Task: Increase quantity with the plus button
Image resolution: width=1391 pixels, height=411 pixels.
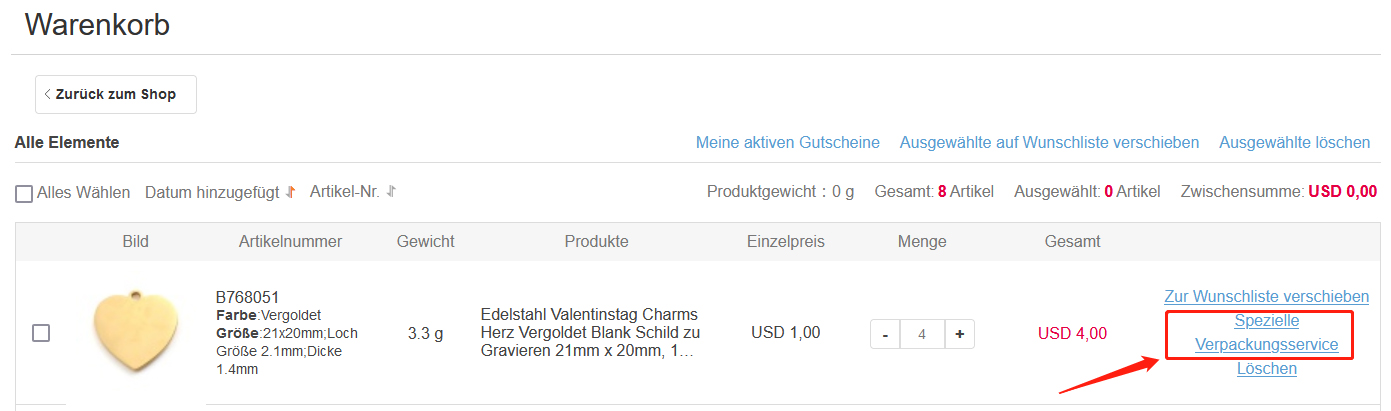Action: [x=960, y=334]
